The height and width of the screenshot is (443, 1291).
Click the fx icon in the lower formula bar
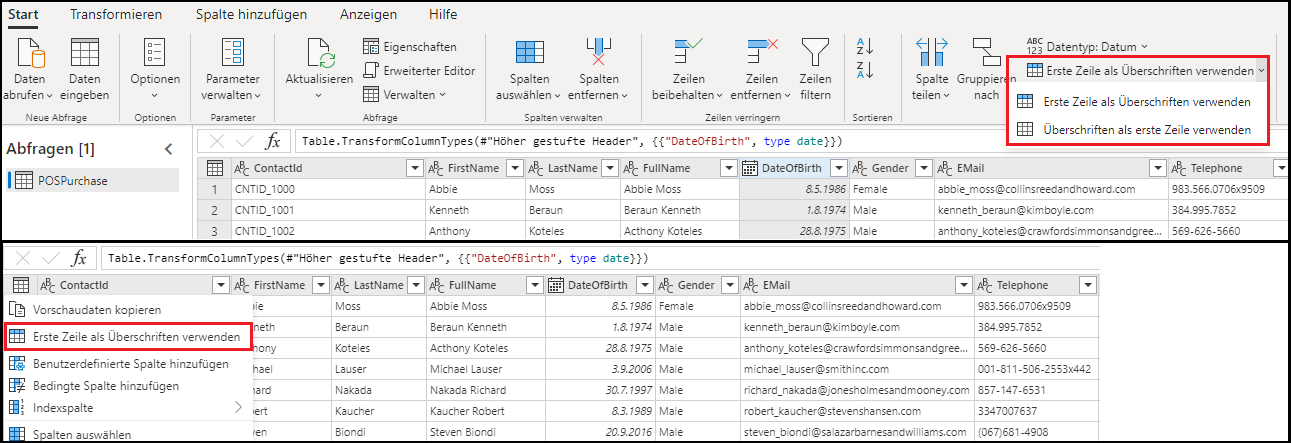(79, 258)
